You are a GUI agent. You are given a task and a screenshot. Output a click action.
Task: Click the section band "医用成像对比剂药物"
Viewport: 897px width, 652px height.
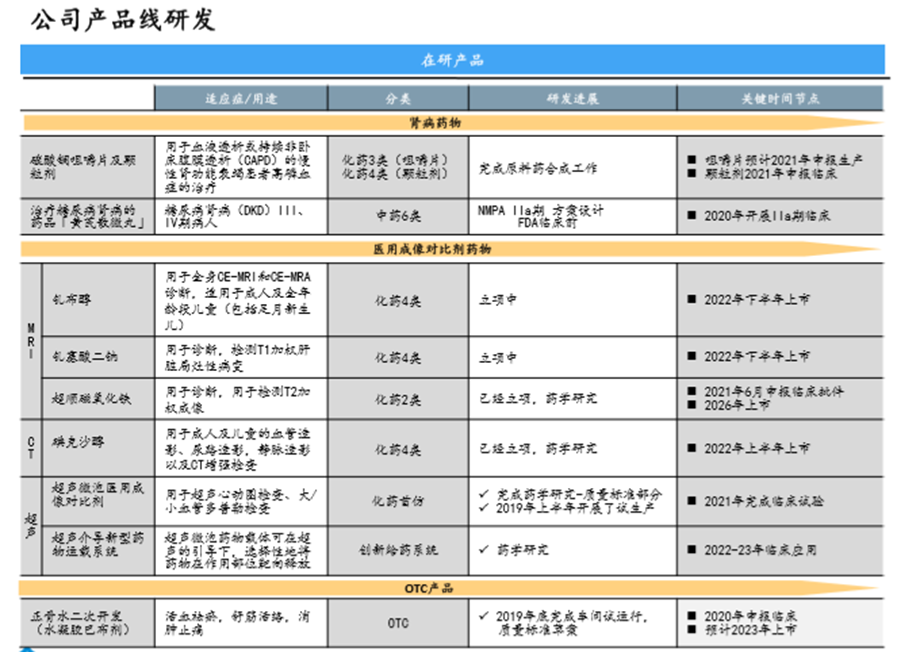tap(452, 249)
